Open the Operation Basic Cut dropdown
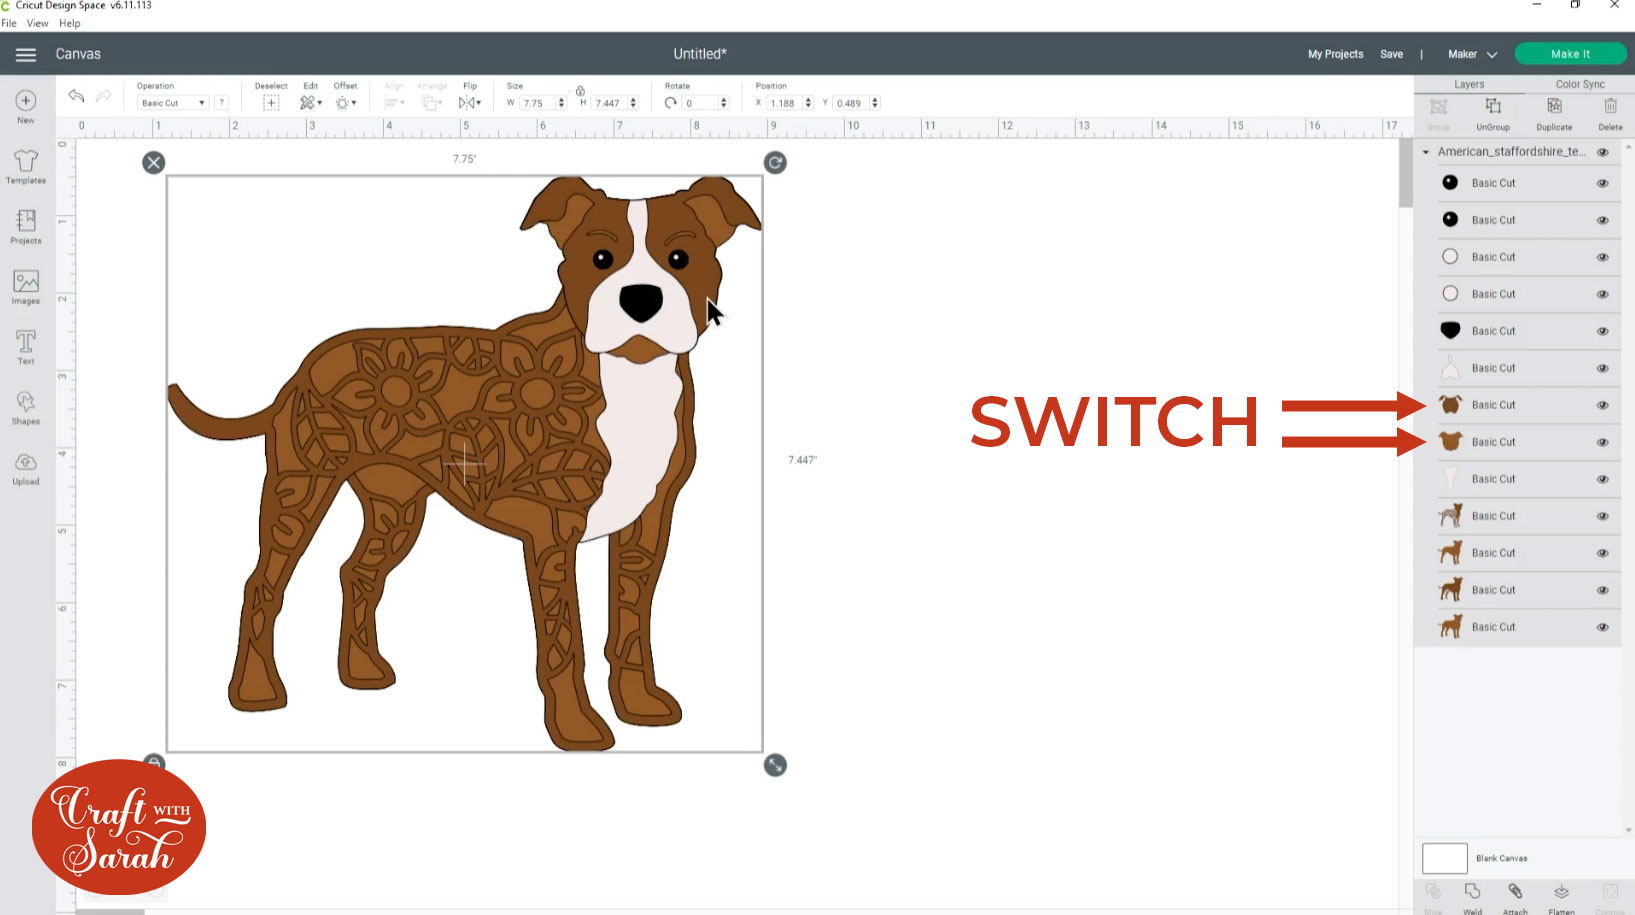This screenshot has height=915, width=1635. point(172,103)
